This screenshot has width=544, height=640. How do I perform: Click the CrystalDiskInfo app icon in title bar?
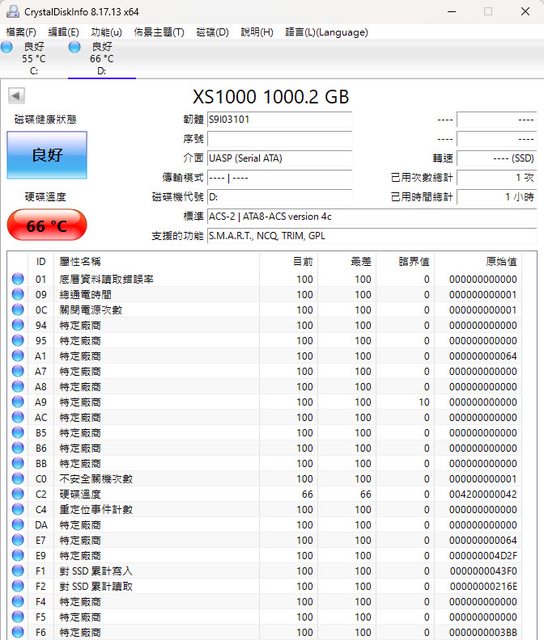pos(13,11)
